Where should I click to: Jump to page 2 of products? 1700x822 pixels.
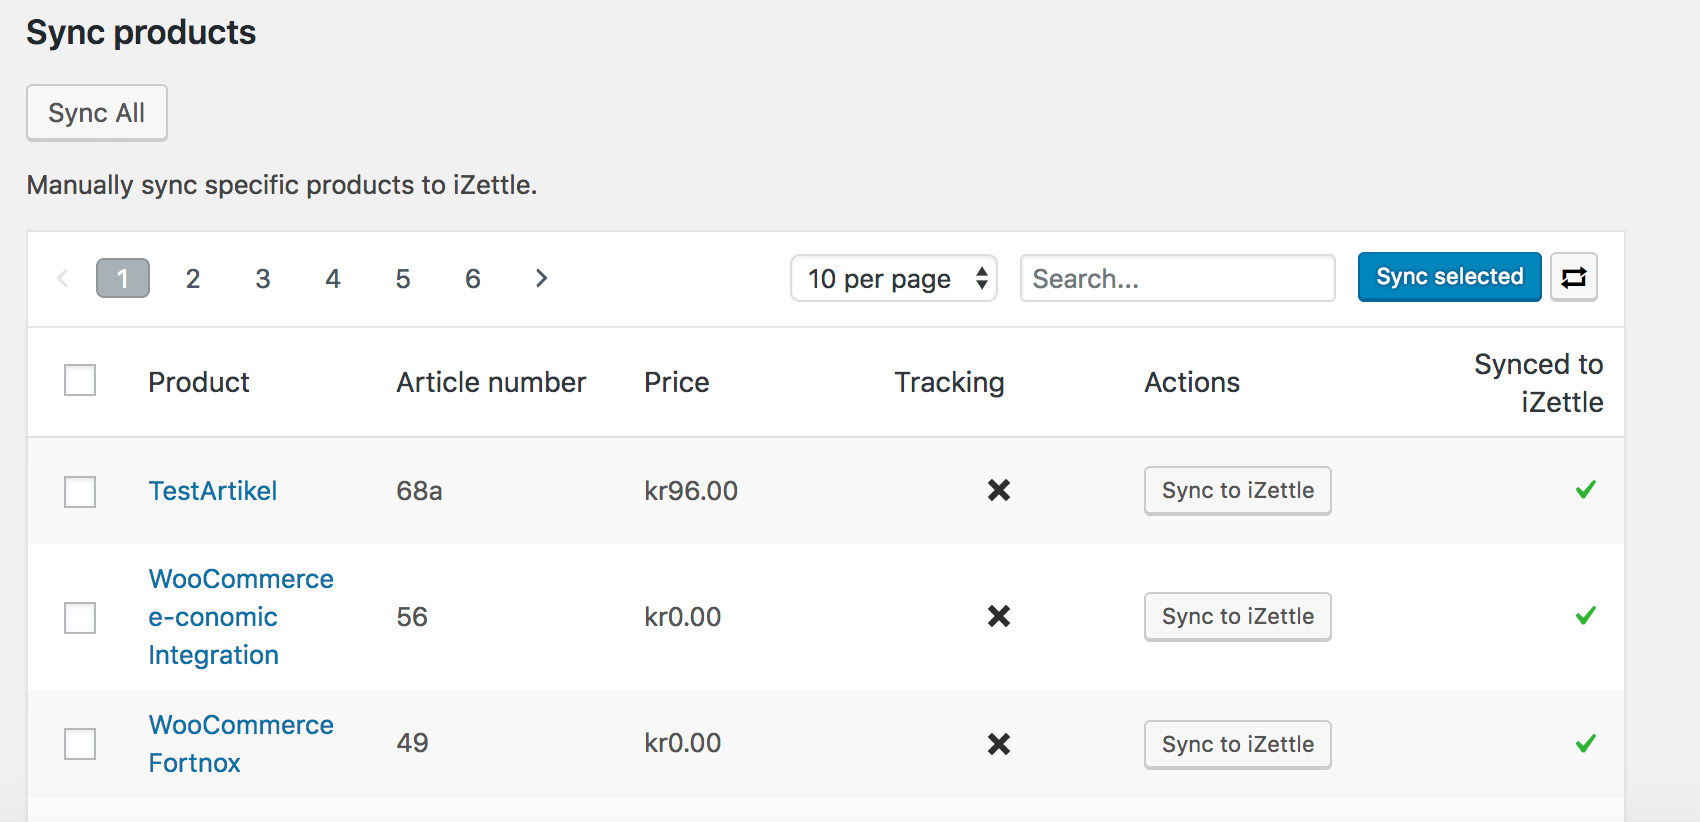click(193, 278)
